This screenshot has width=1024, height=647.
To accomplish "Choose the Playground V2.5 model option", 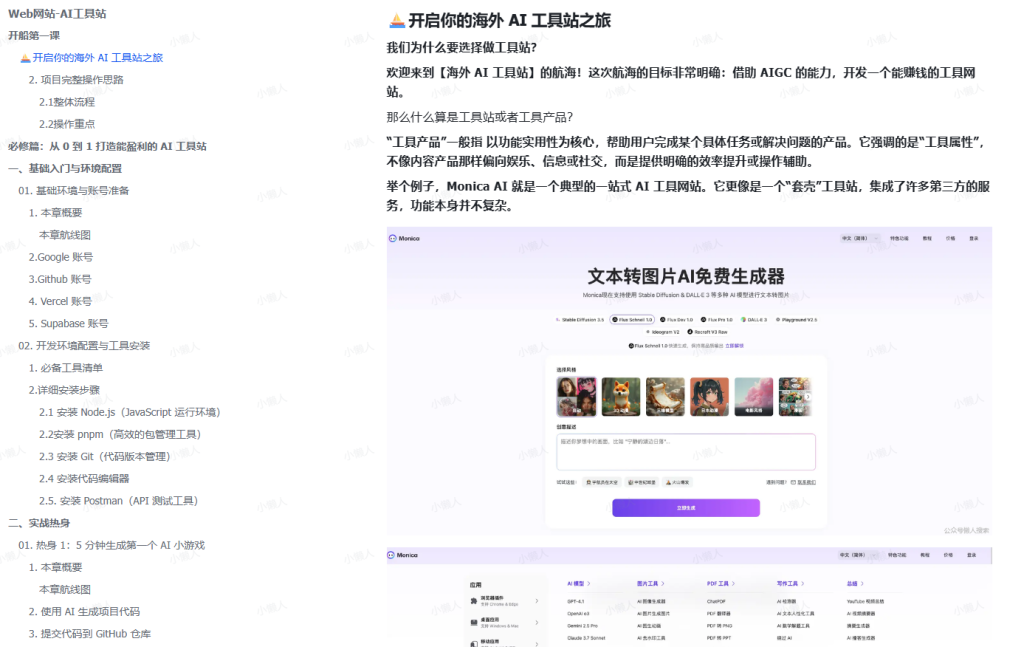I will 796,320.
